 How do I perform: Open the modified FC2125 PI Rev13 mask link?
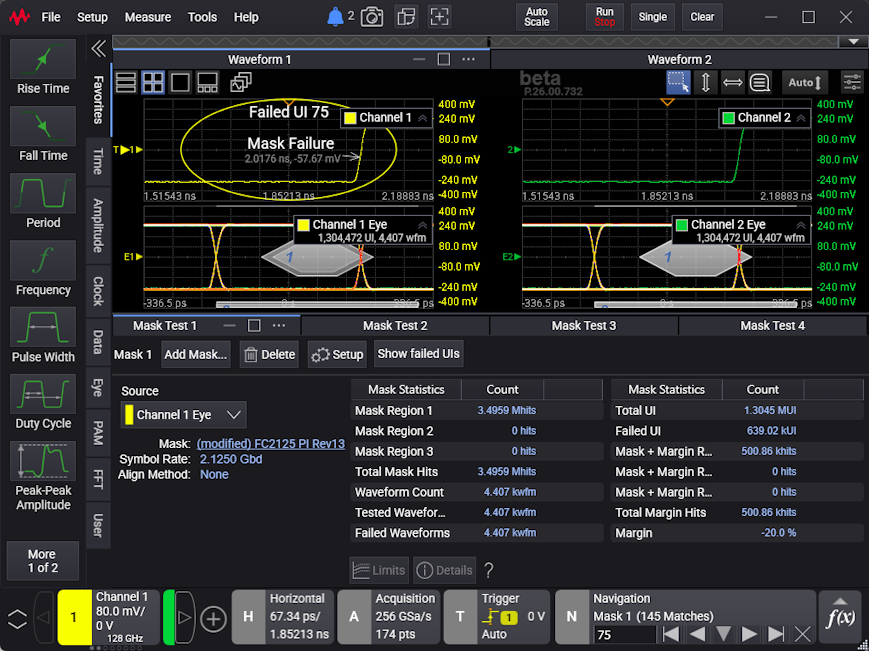coord(270,444)
